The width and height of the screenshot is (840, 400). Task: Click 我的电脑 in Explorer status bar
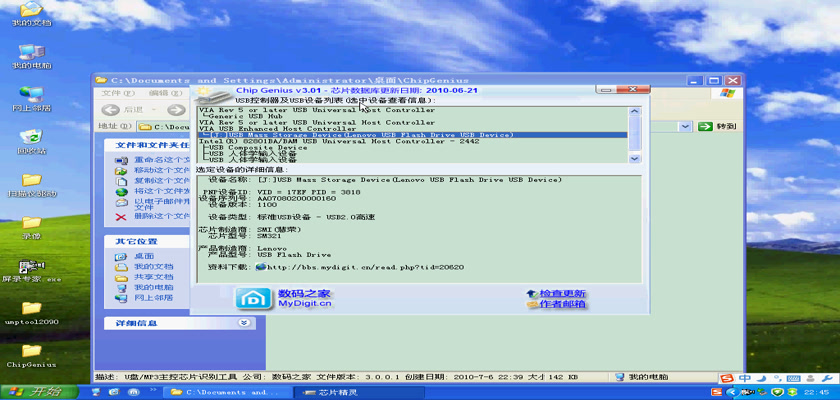tap(641, 377)
